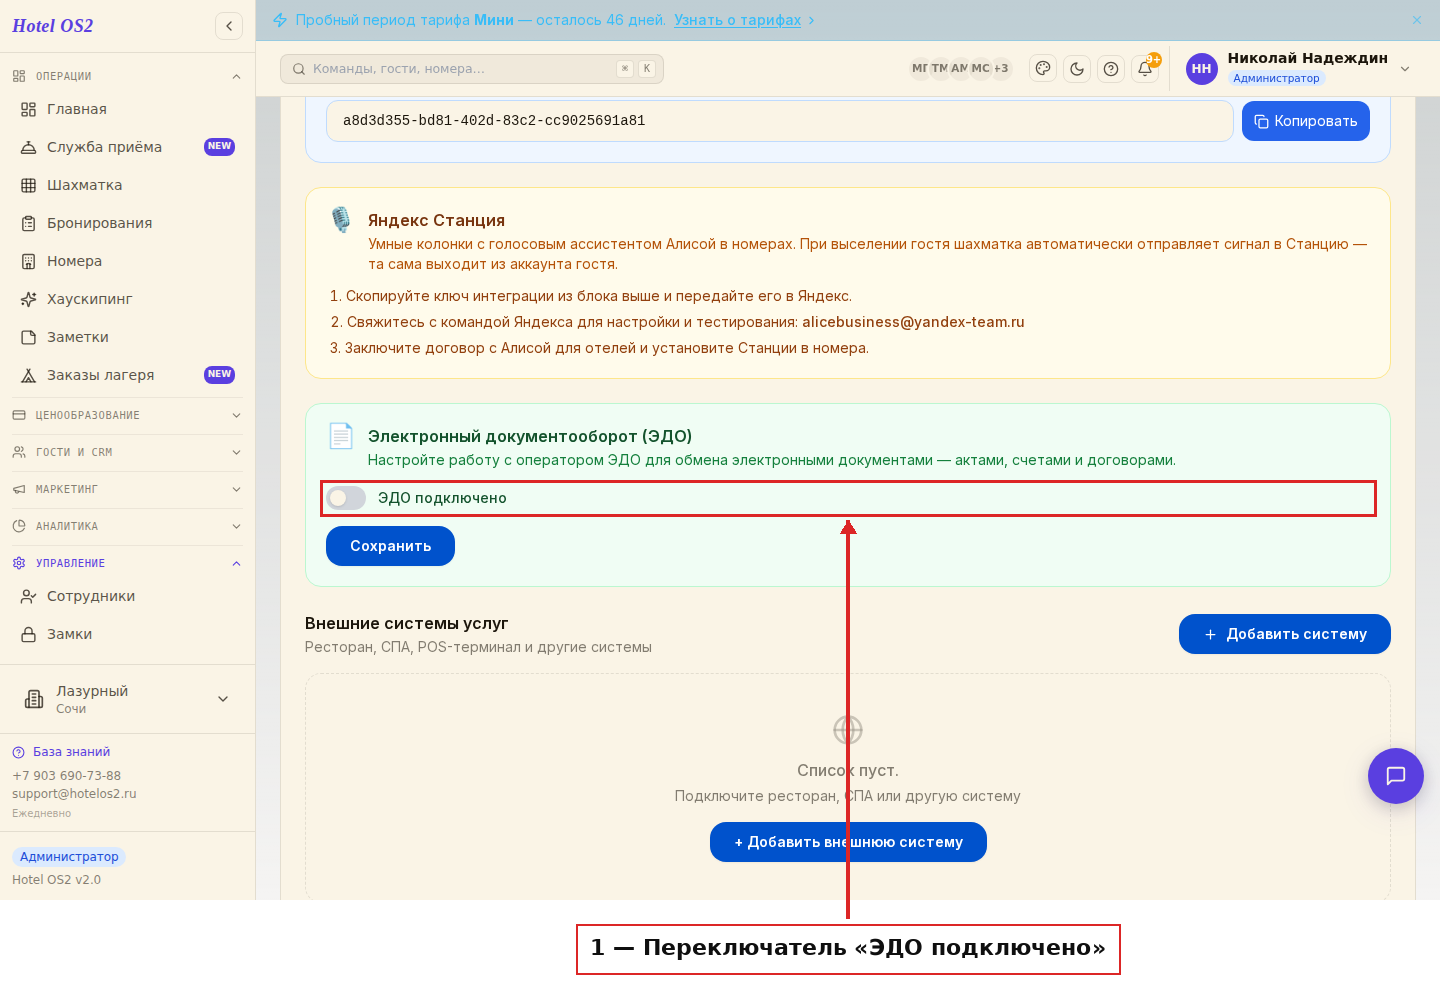Click Добавить внешнюю систему button
The image size is (1440, 998).
pyautogui.click(x=848, y=842)
